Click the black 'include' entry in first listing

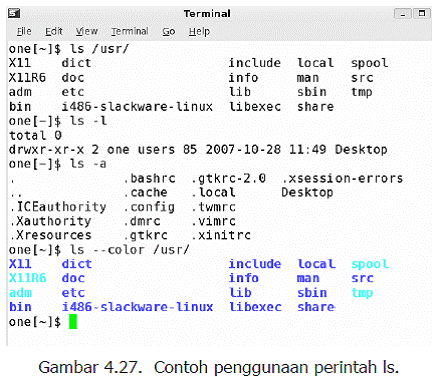click(255, 63)
